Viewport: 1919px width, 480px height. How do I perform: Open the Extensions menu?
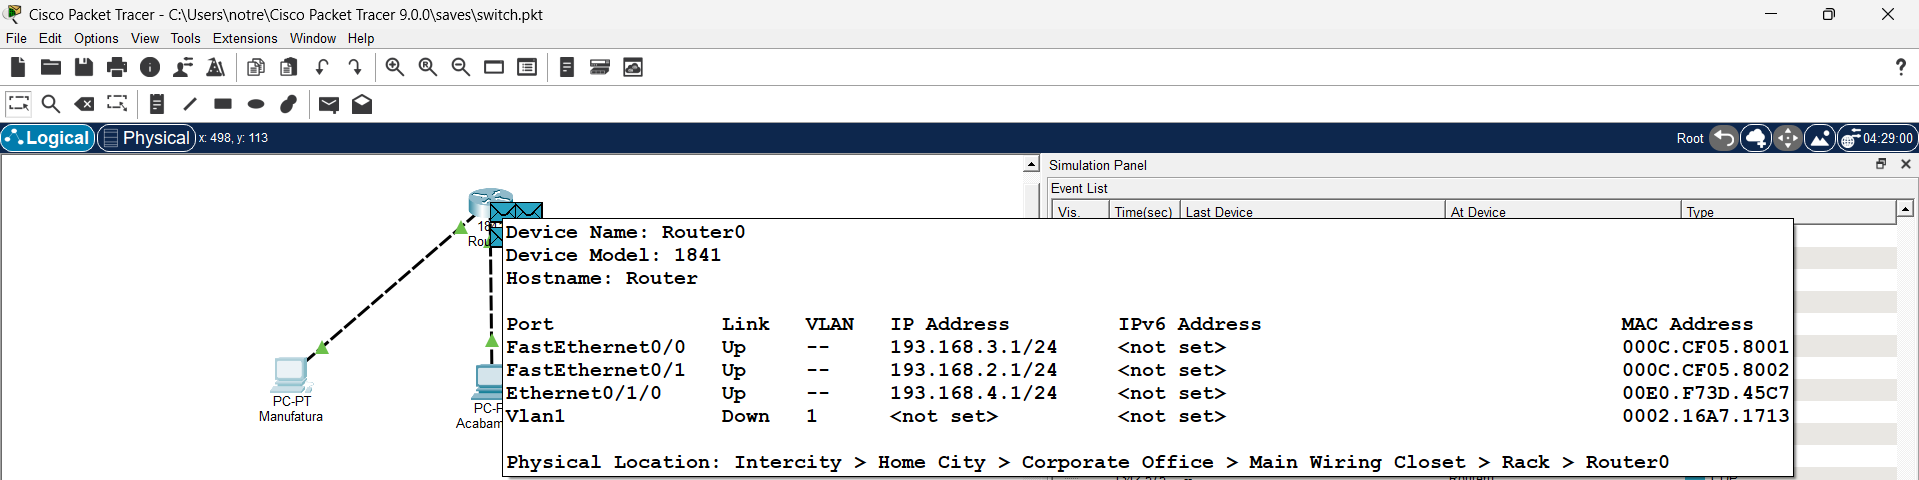pos(245,38)
